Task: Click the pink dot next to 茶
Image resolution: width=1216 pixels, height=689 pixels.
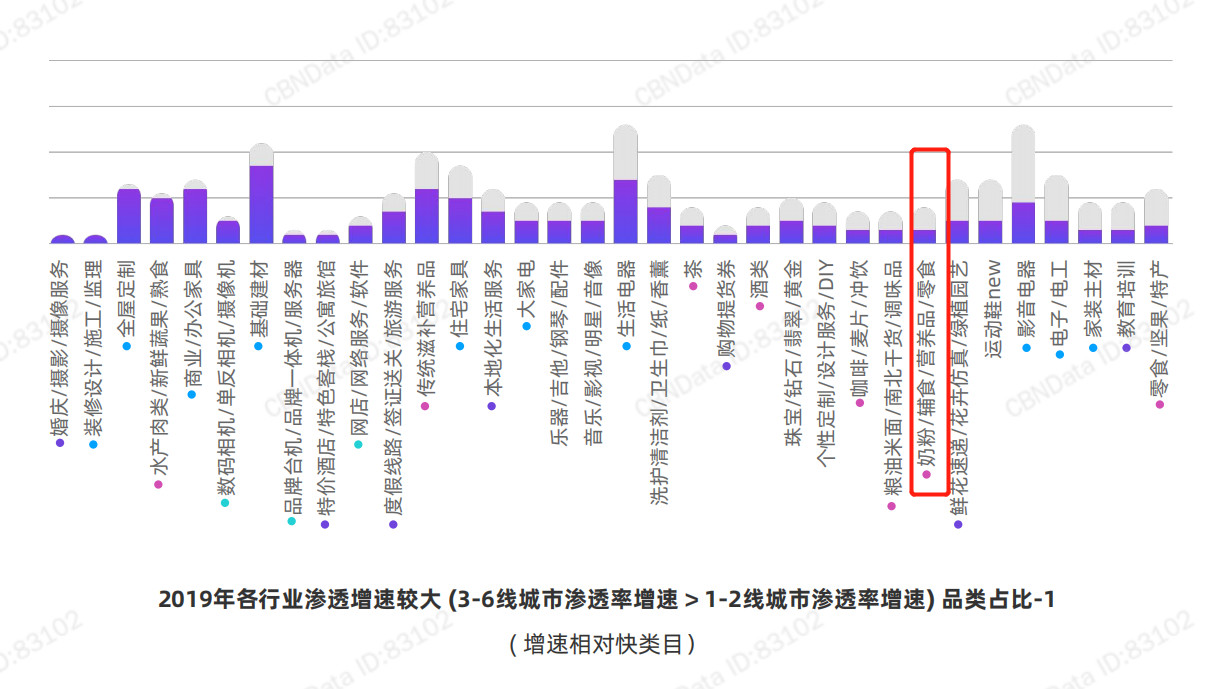Action: (x=692, y=285)
